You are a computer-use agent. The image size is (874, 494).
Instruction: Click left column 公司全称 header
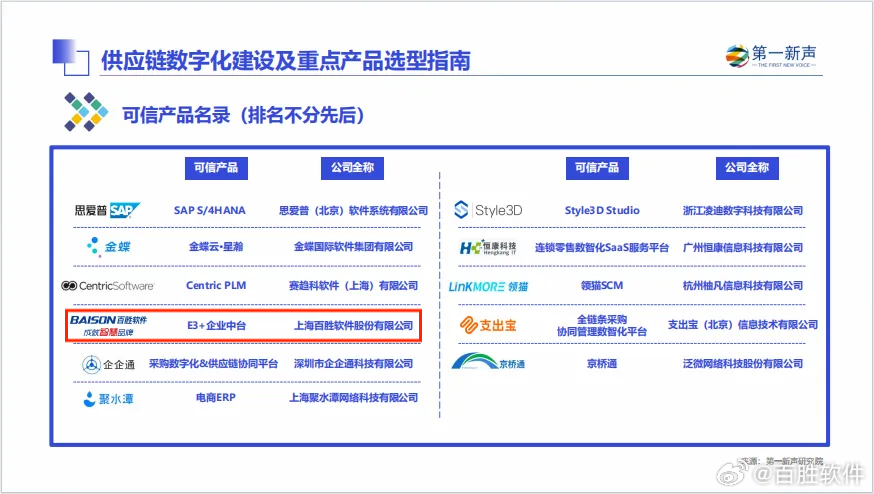point(352,168)
